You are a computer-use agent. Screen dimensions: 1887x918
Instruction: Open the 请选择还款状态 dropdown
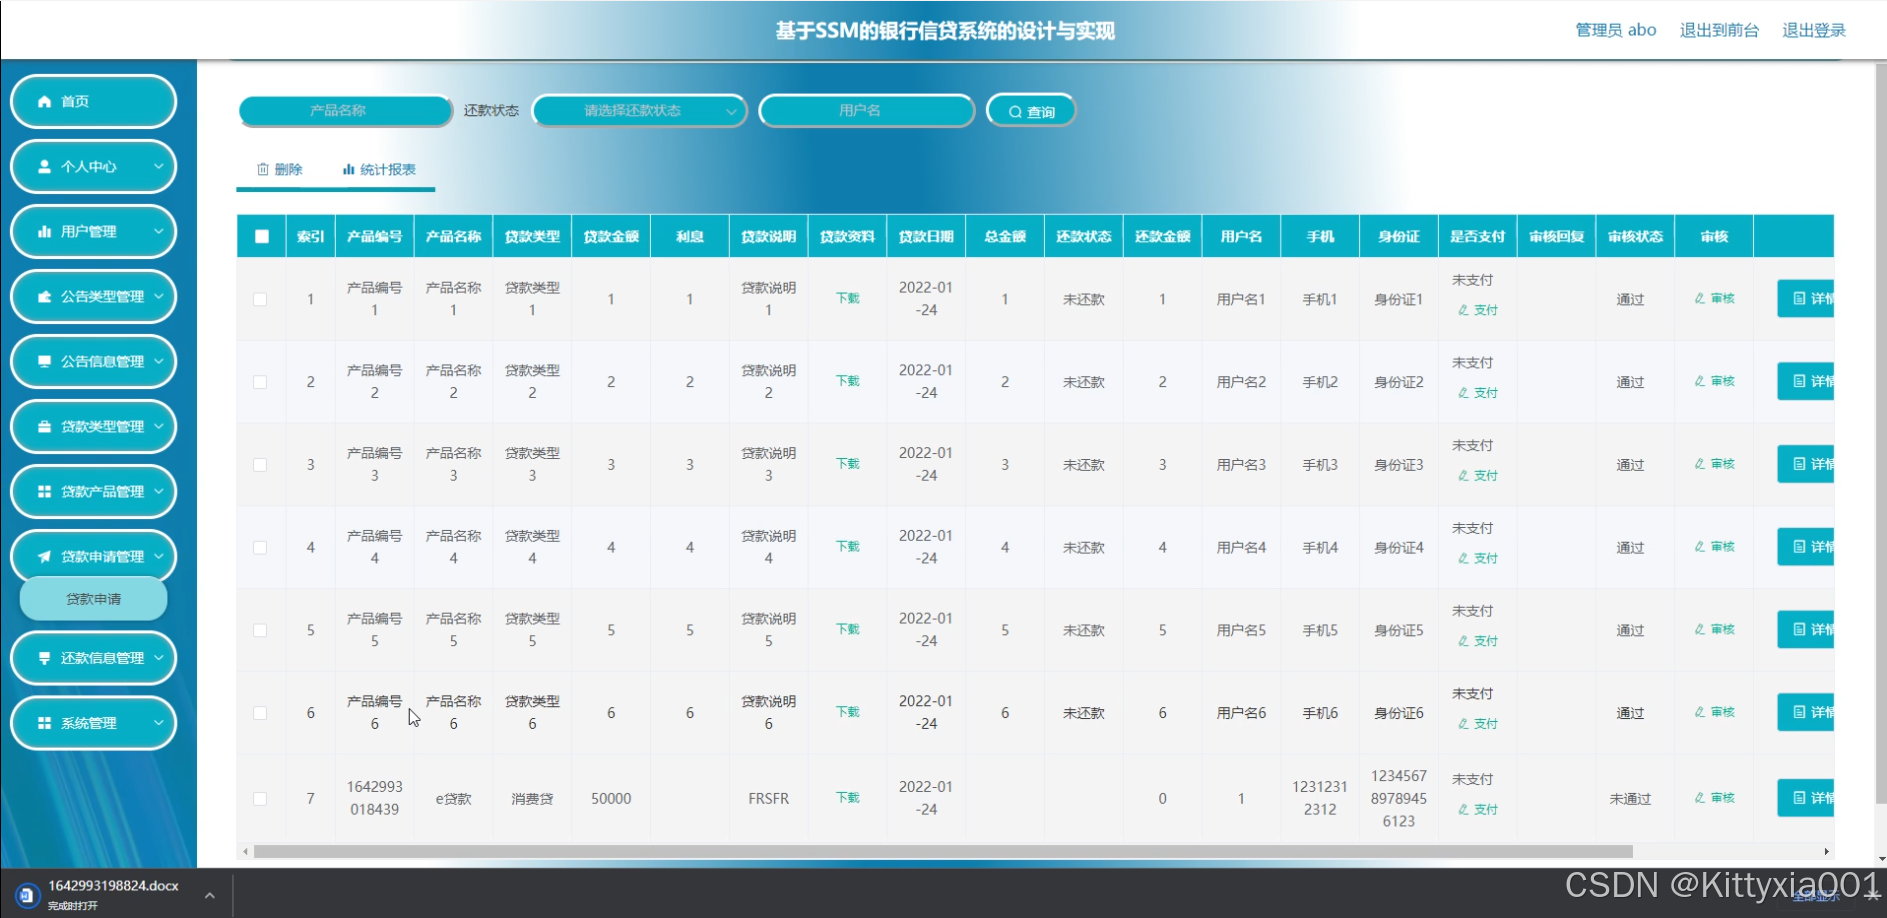(640, 111)
